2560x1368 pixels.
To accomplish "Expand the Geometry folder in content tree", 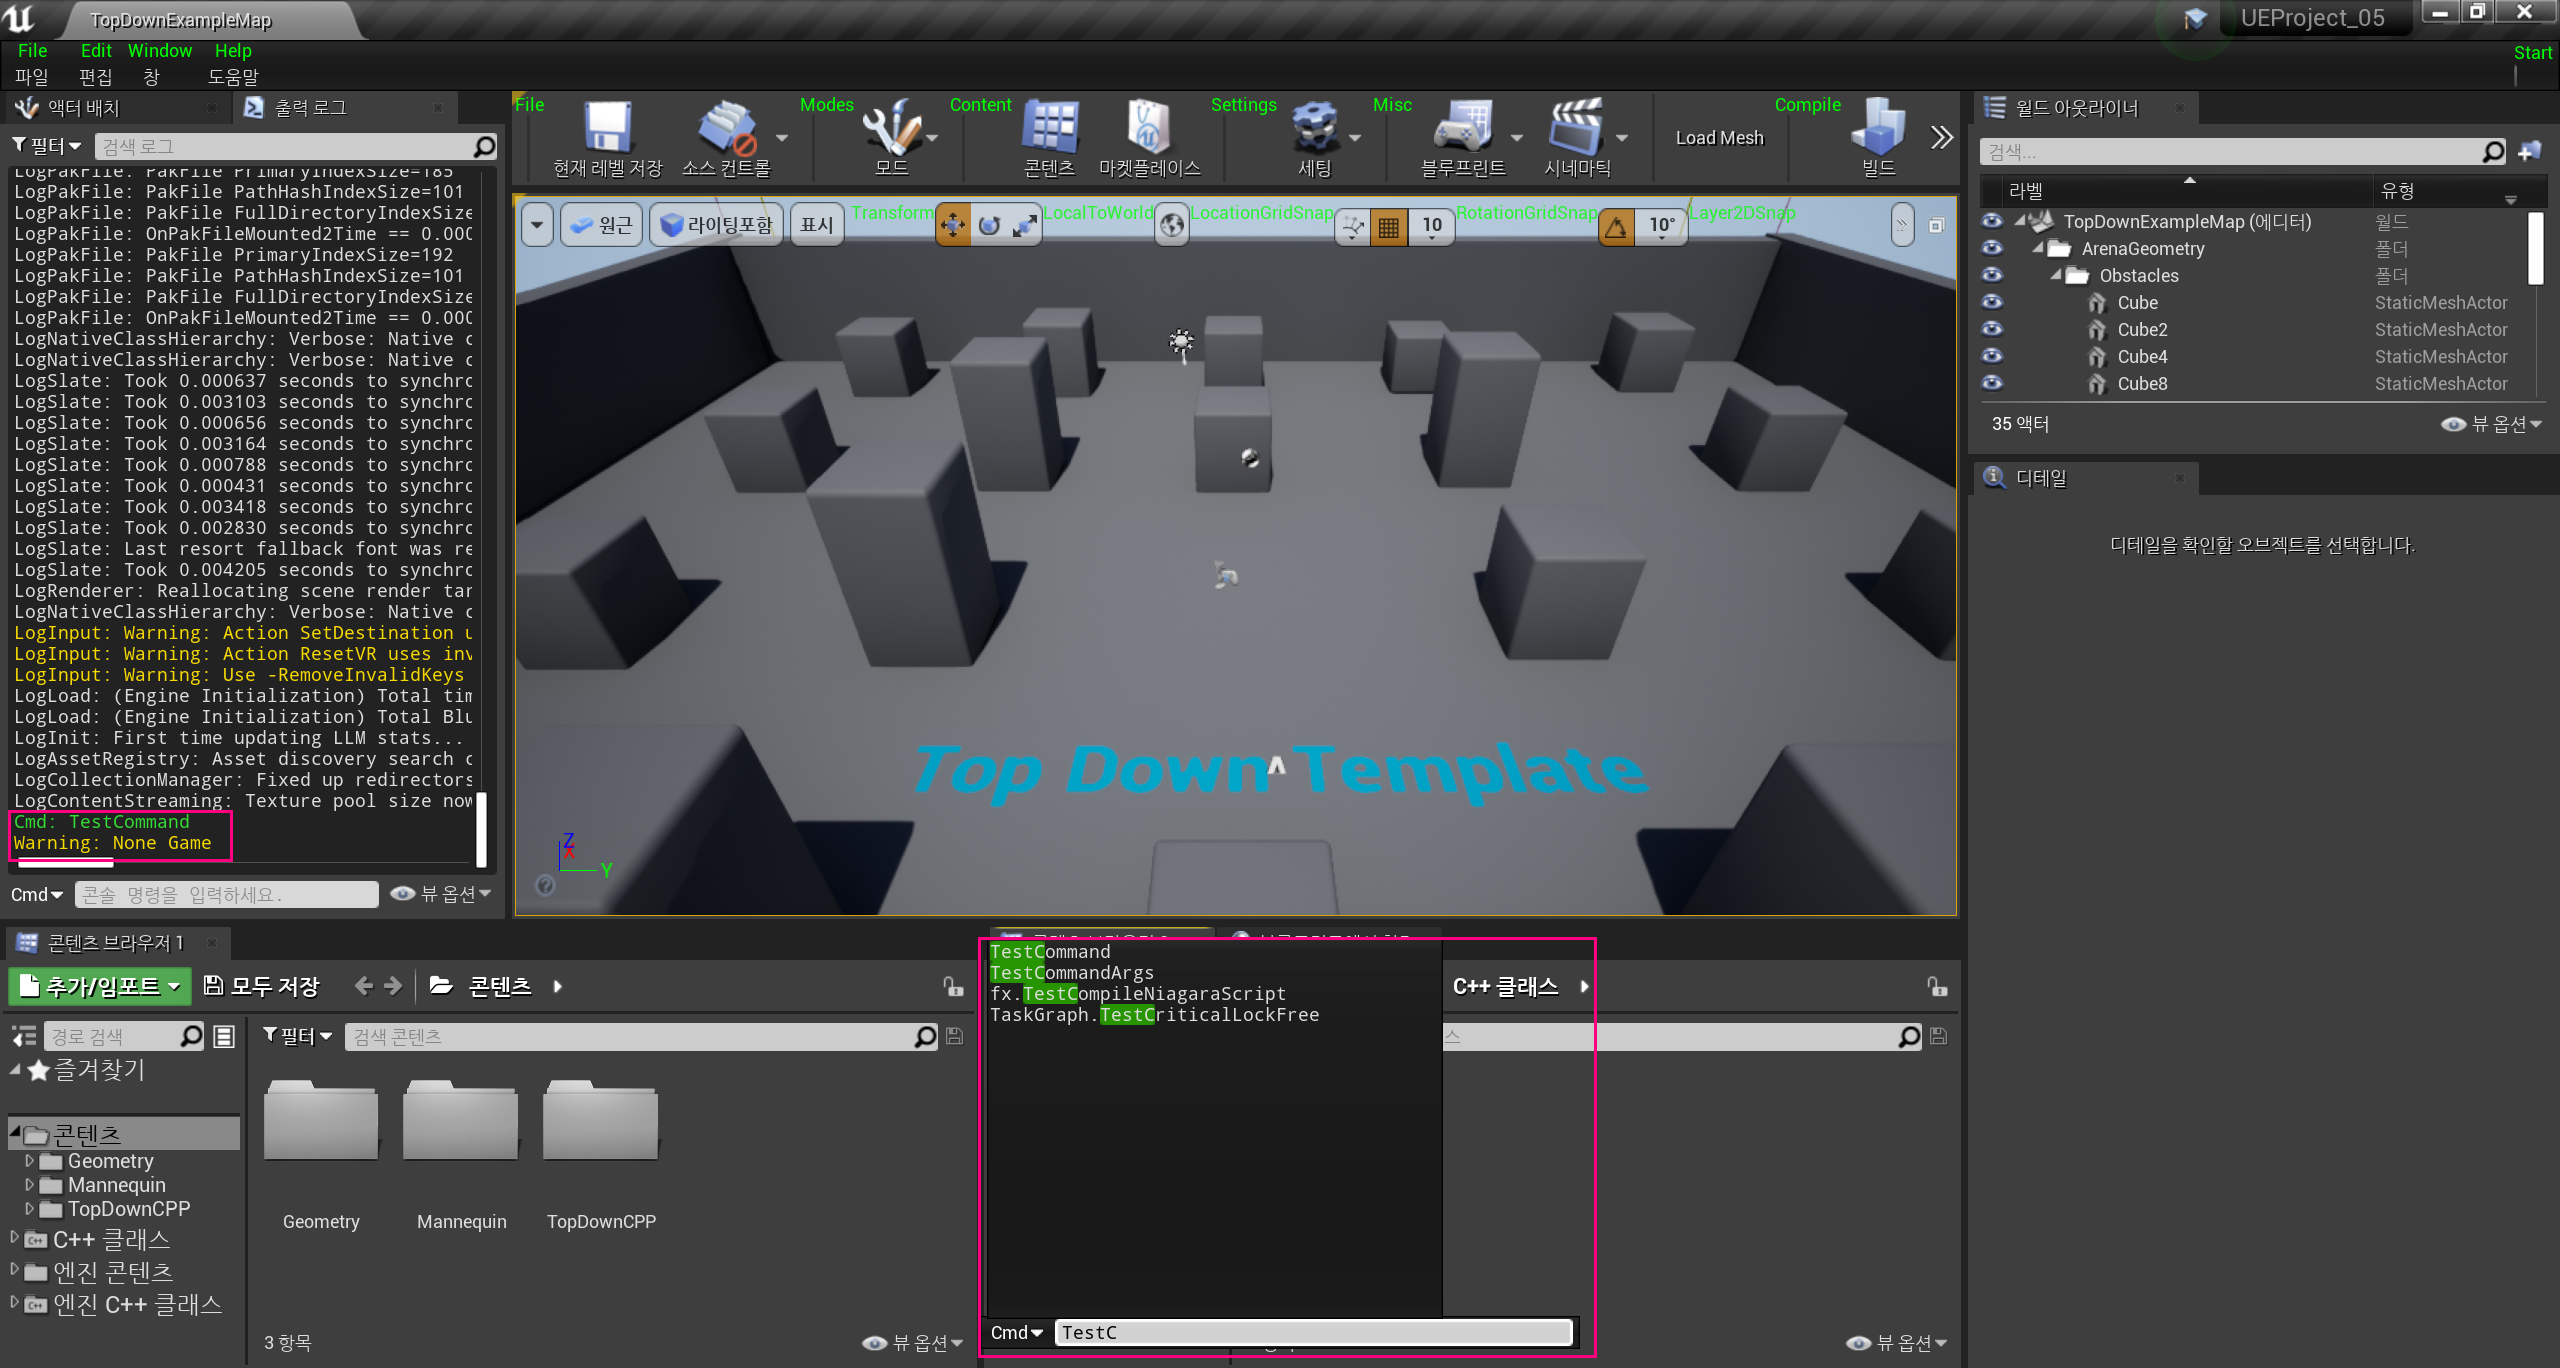I will coord(30,1161).
